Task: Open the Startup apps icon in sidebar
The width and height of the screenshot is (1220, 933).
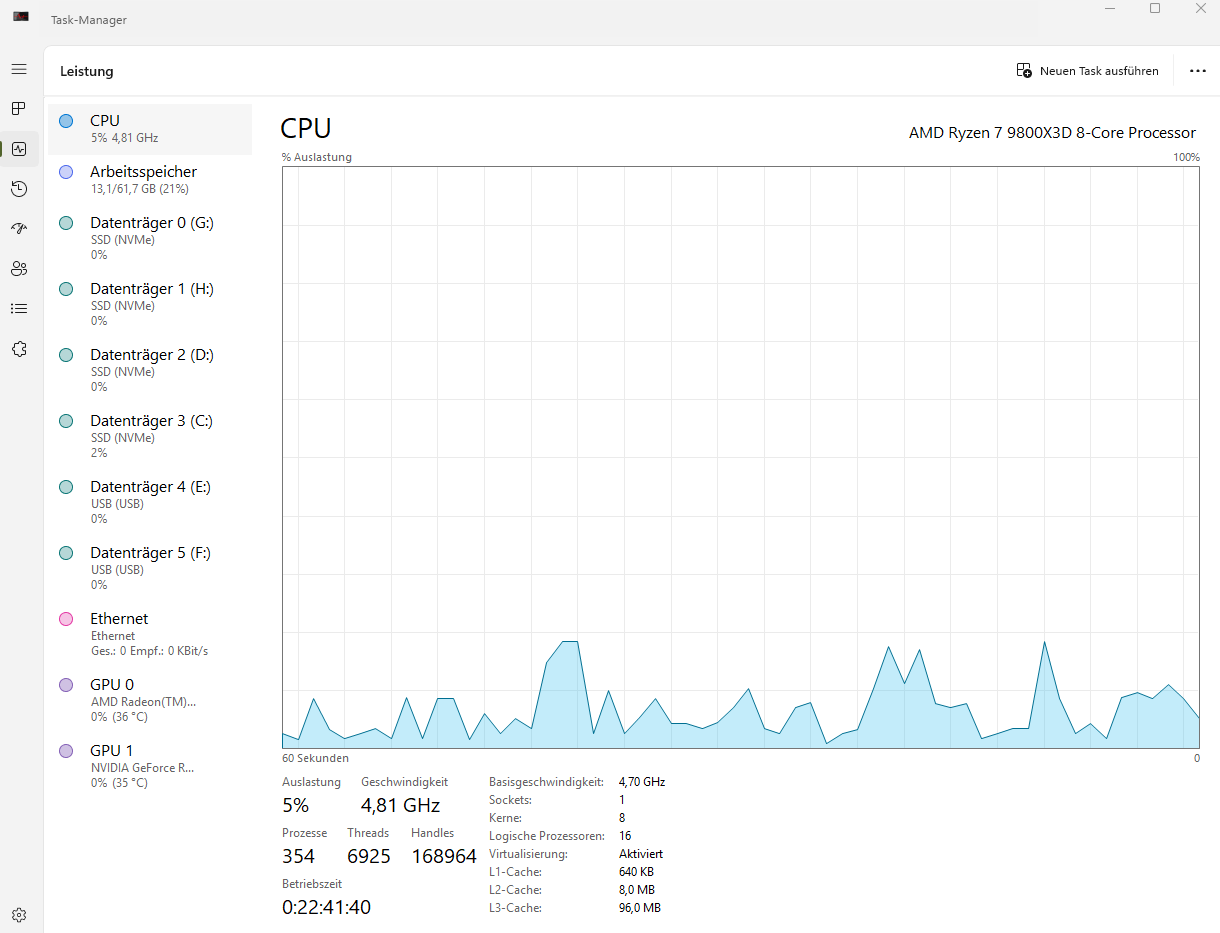Action: tap(19, 228)
